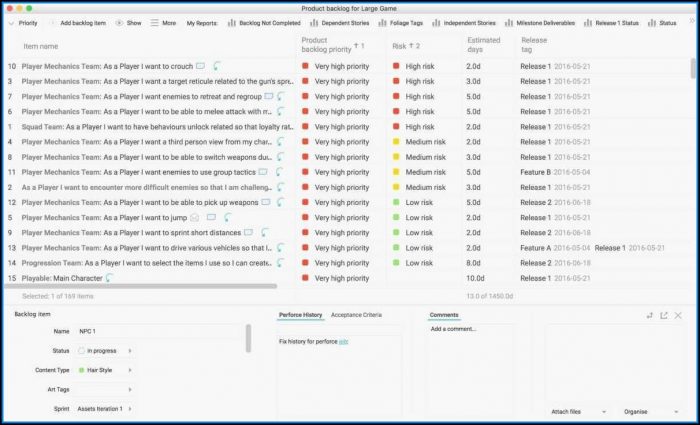Open the Attach files dropdown
This screenshot has width=700, height=425.
tap(579, 412)
